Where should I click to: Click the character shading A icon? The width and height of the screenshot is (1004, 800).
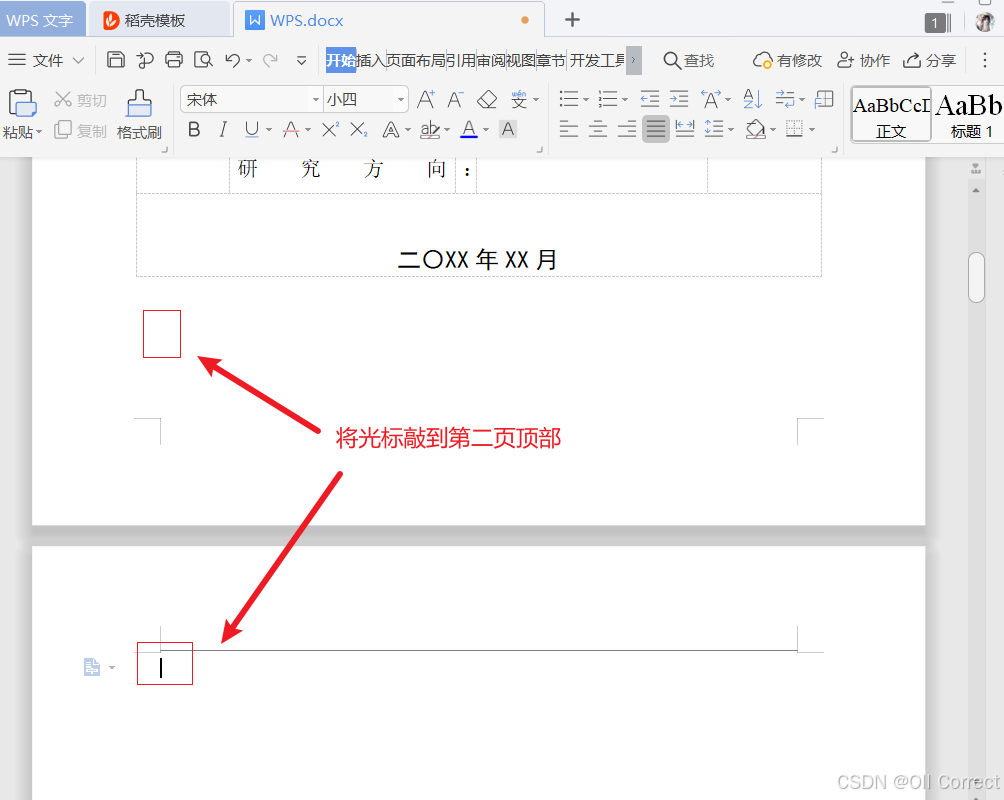click(x=508, y=129)
